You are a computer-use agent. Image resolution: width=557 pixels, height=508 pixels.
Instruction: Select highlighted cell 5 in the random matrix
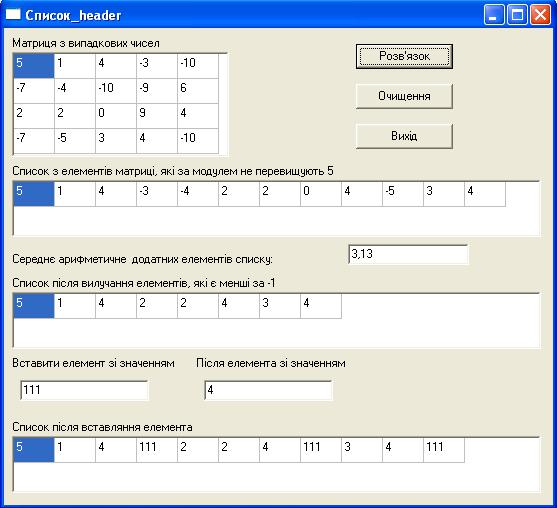pyautogui.click(x=34, y=66)
